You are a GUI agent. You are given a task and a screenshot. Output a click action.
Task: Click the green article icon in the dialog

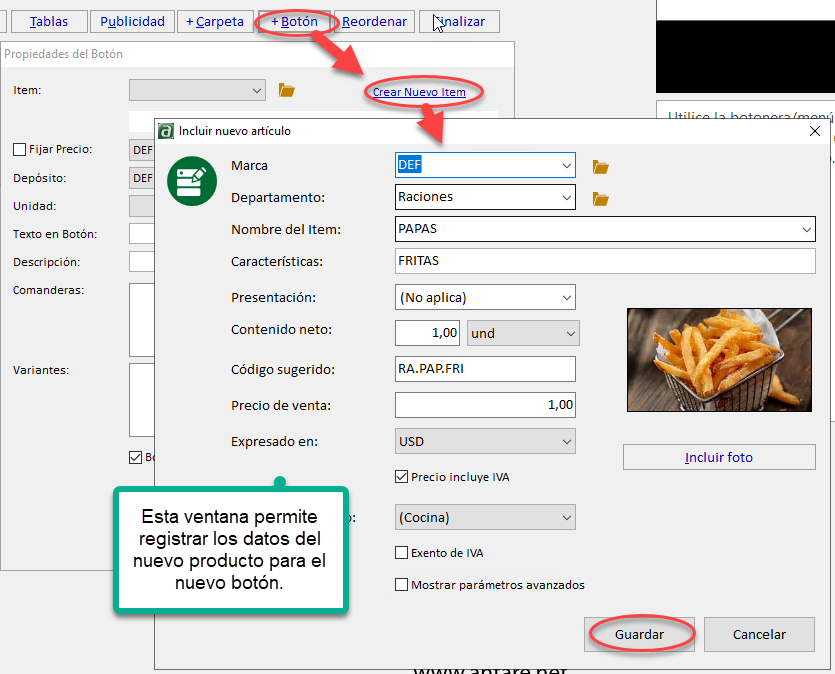click(192, 181)
